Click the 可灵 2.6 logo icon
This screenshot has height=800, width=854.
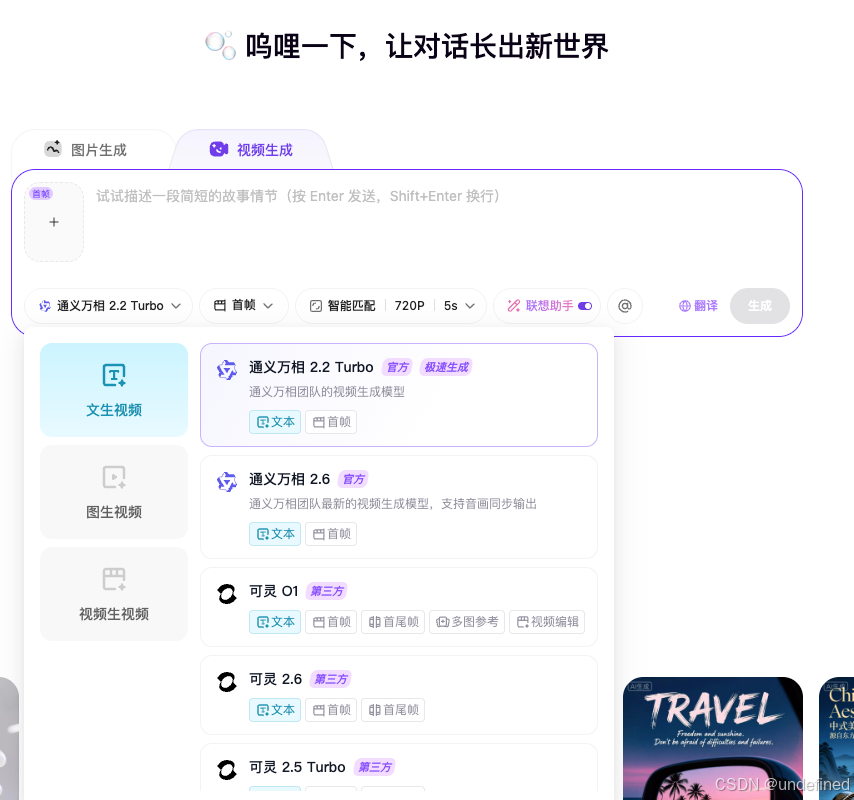[x=227, y=682]
